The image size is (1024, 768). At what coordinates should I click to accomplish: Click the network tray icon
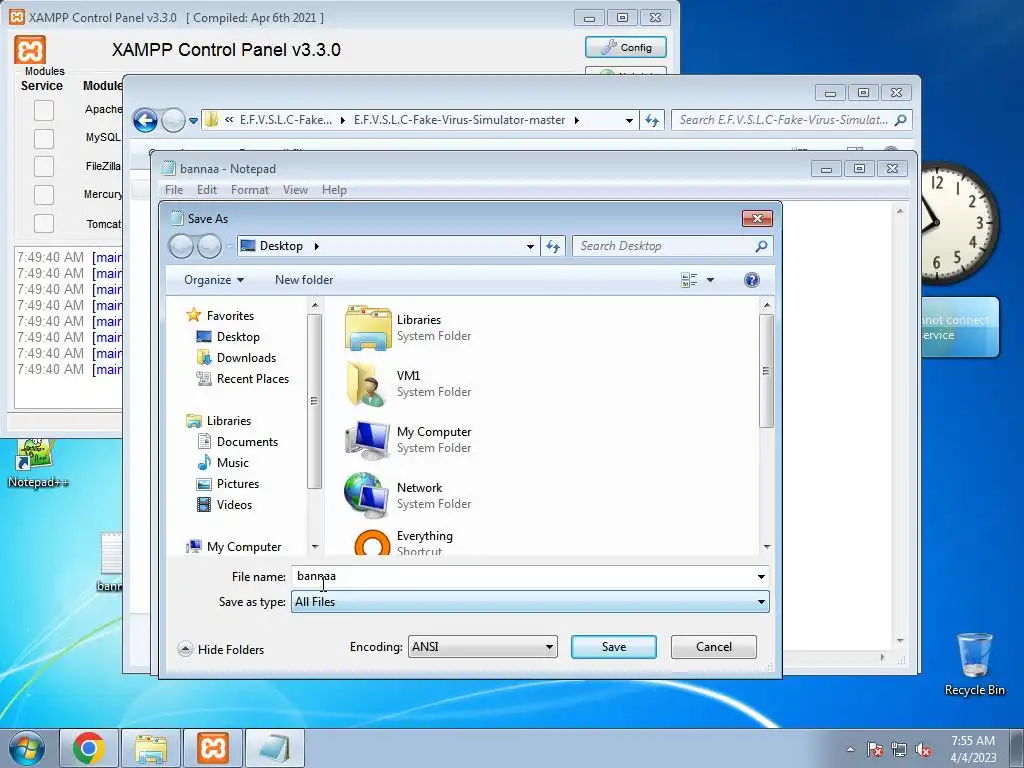pyautogui.click(x=899, y=749)
